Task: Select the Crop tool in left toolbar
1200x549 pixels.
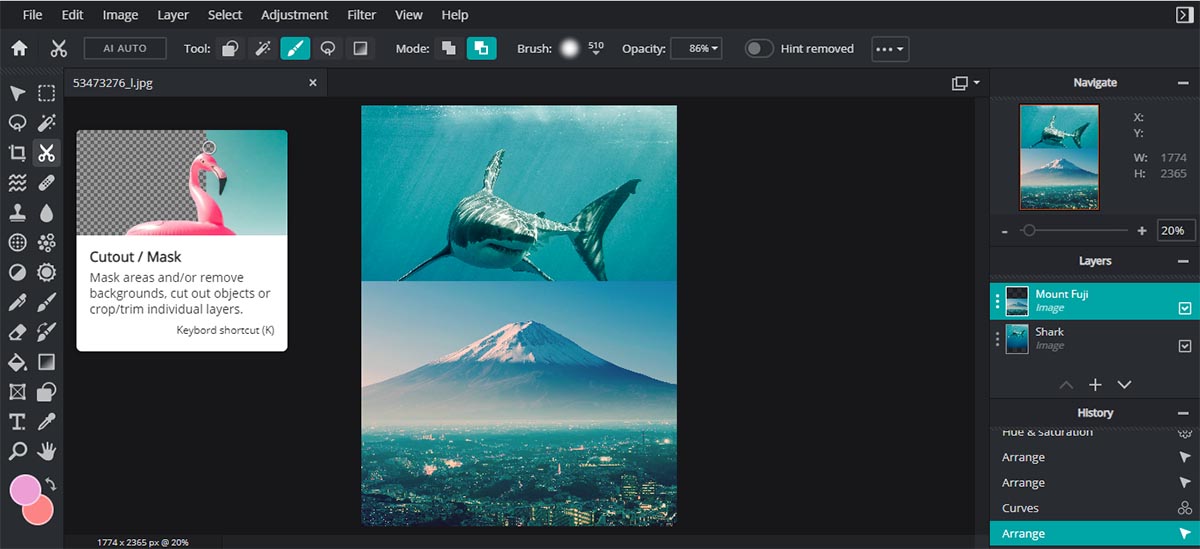Action: (x=17, y=153)
